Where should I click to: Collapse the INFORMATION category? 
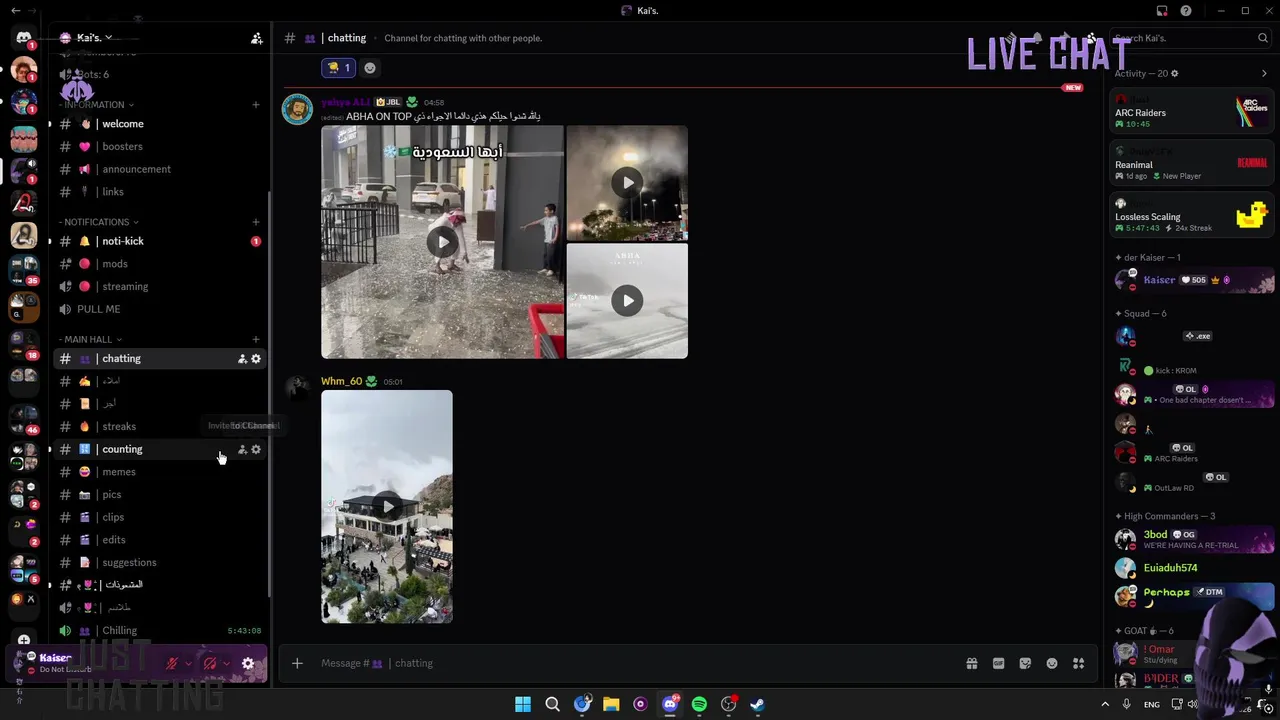95,105
